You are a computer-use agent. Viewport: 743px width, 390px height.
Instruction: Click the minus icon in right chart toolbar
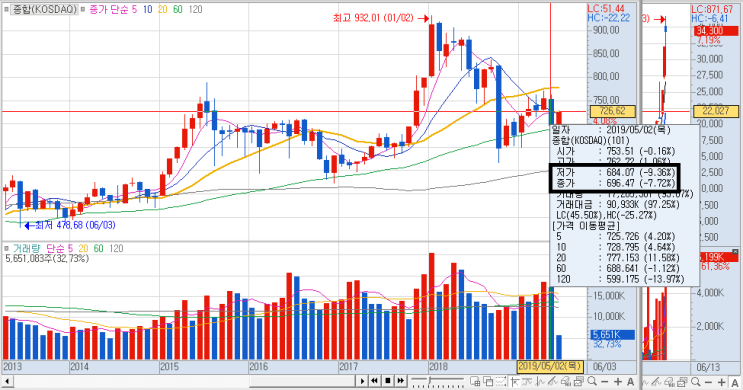pyautogui.click(x=708, y=382)
